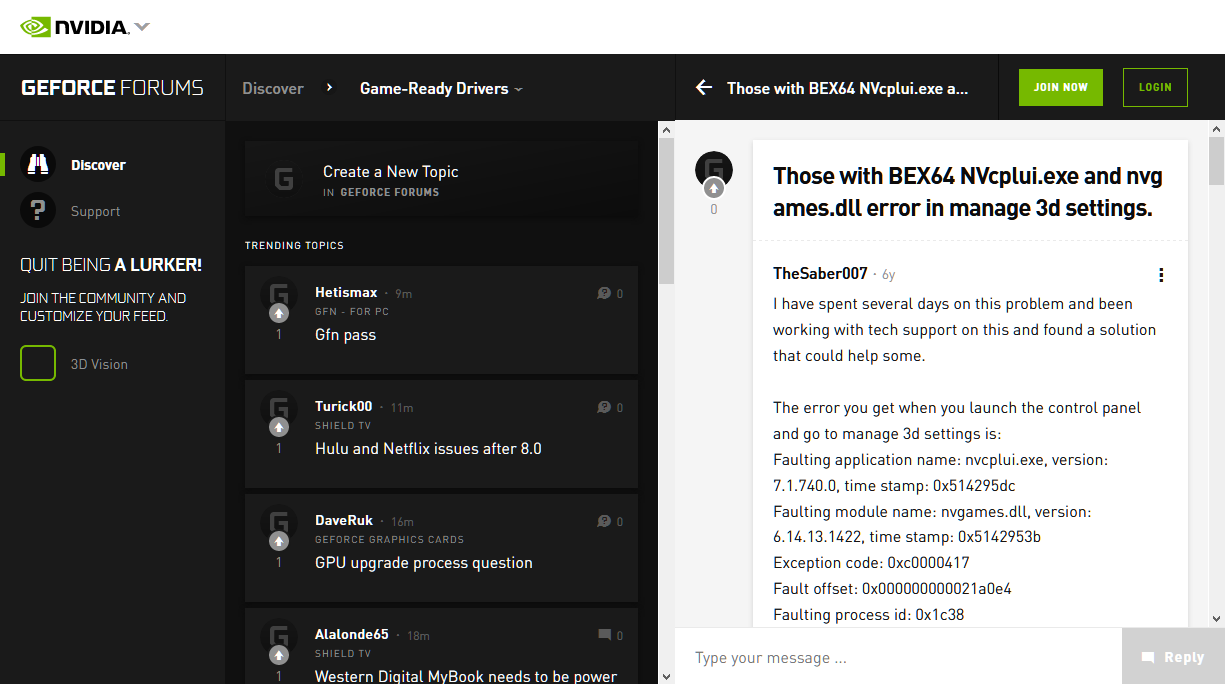Click the topics list scrollbar thumb
This screenshot has height=684, width=1225.
667,210
